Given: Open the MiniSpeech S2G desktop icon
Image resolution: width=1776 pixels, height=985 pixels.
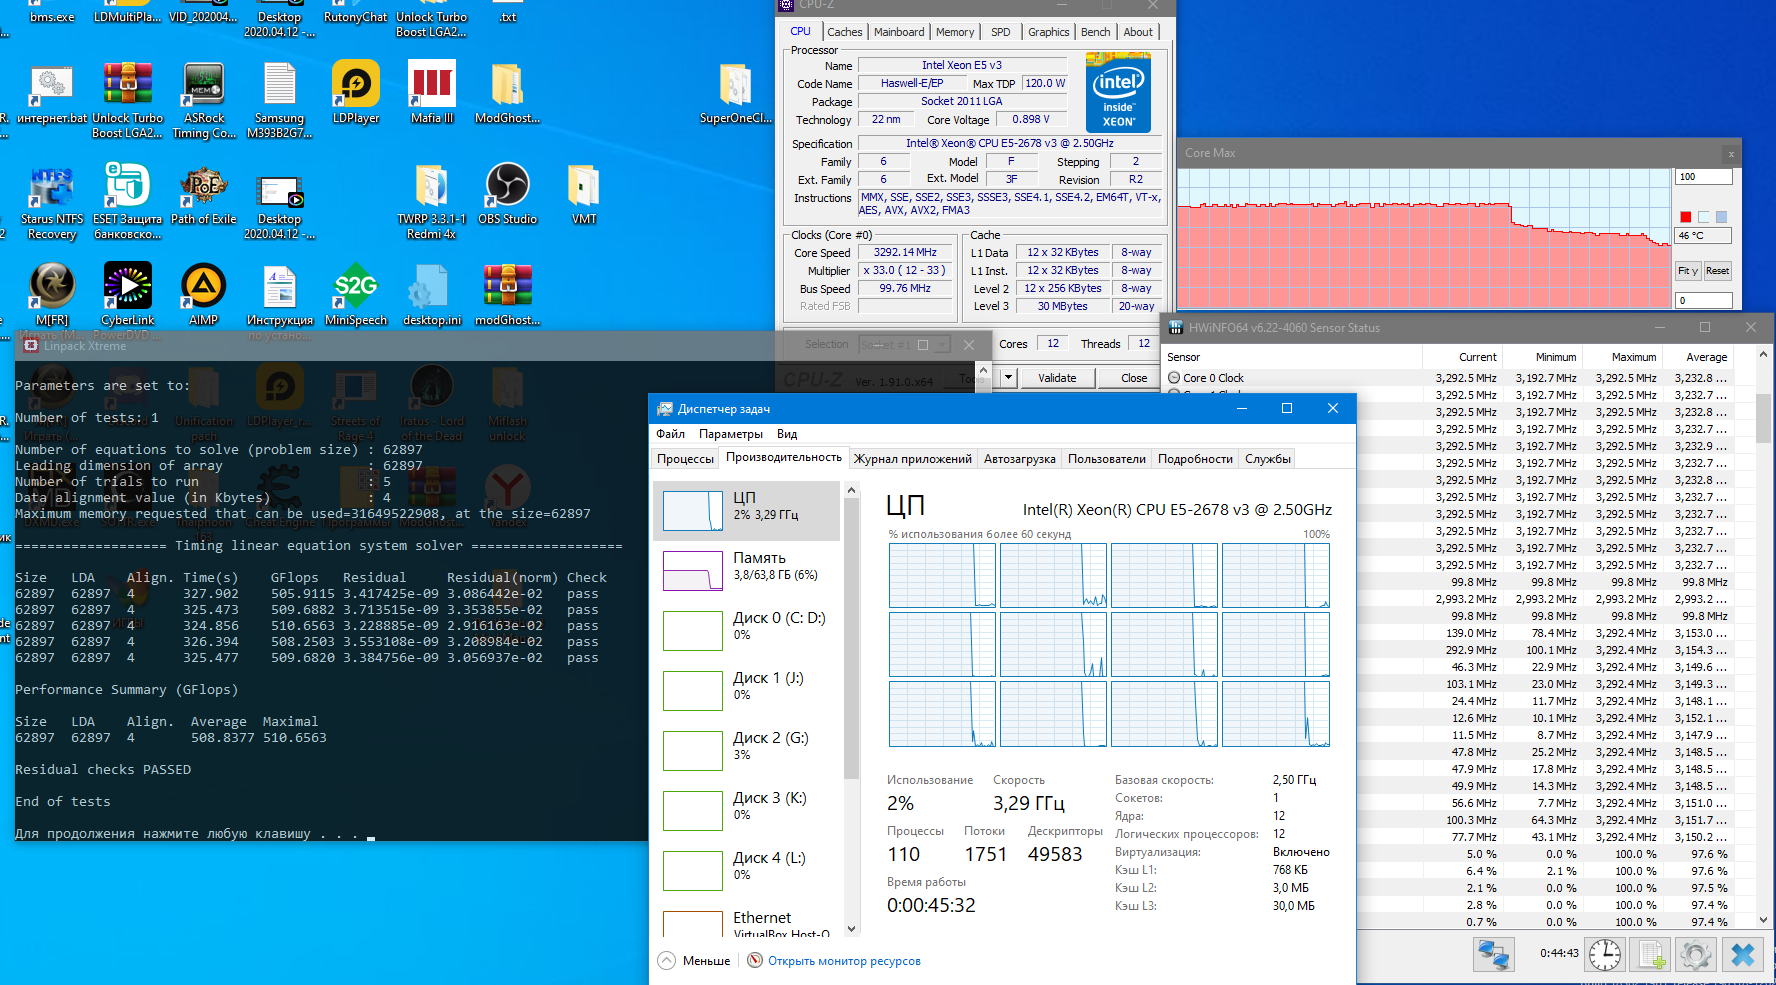Looking at the screenshot, I should click(356, 295).
